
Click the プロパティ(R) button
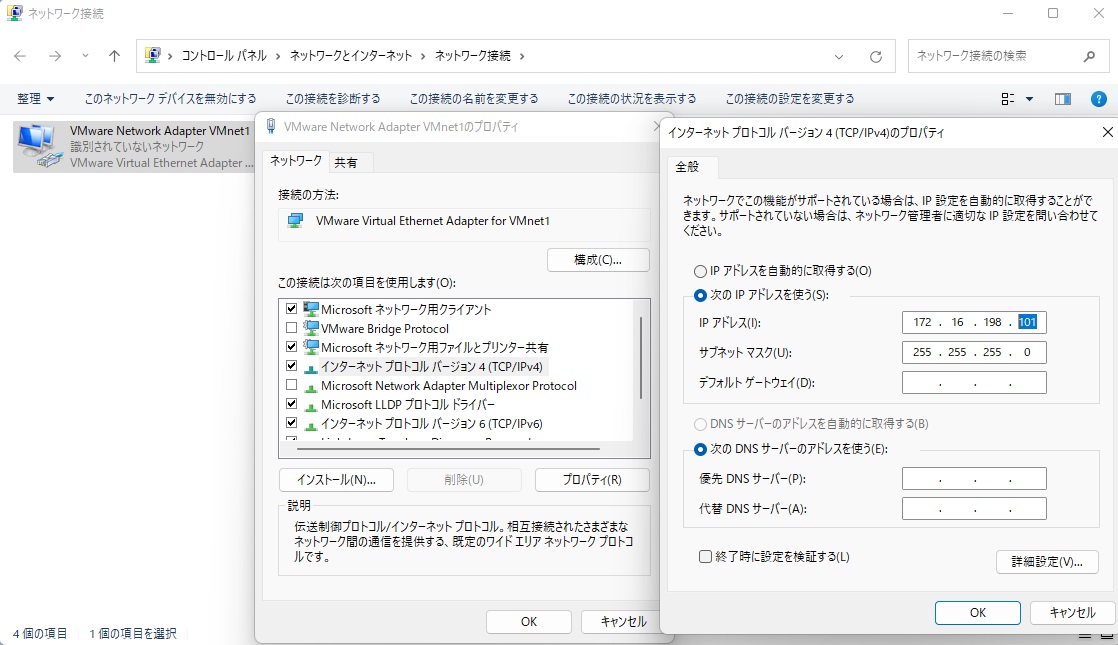pyautogui.click(x=592, y=480)
